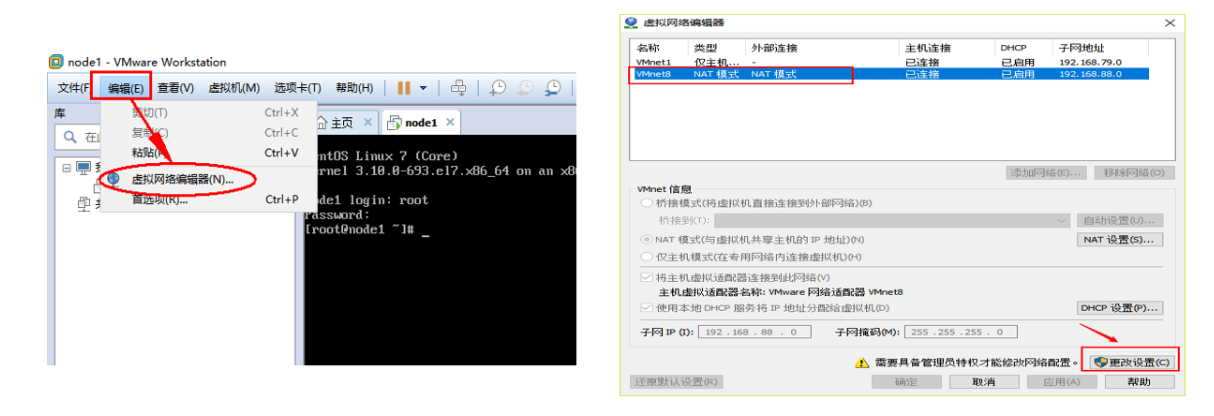
Task: Open the 帮助(H) menu
Action: coord(354,88)
